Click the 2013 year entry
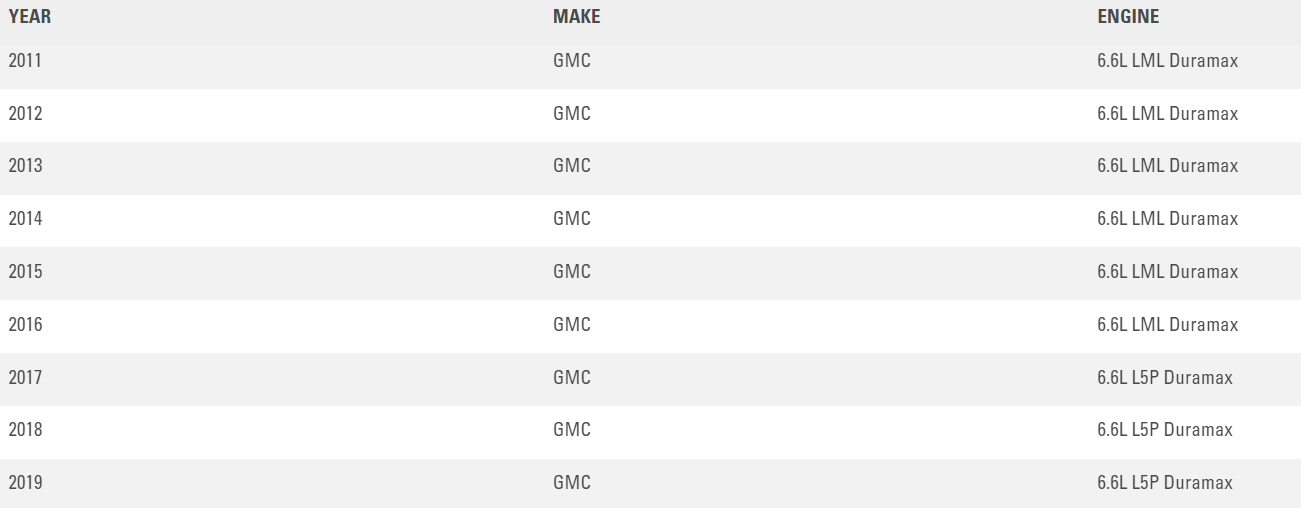 (x=25, y=166)
